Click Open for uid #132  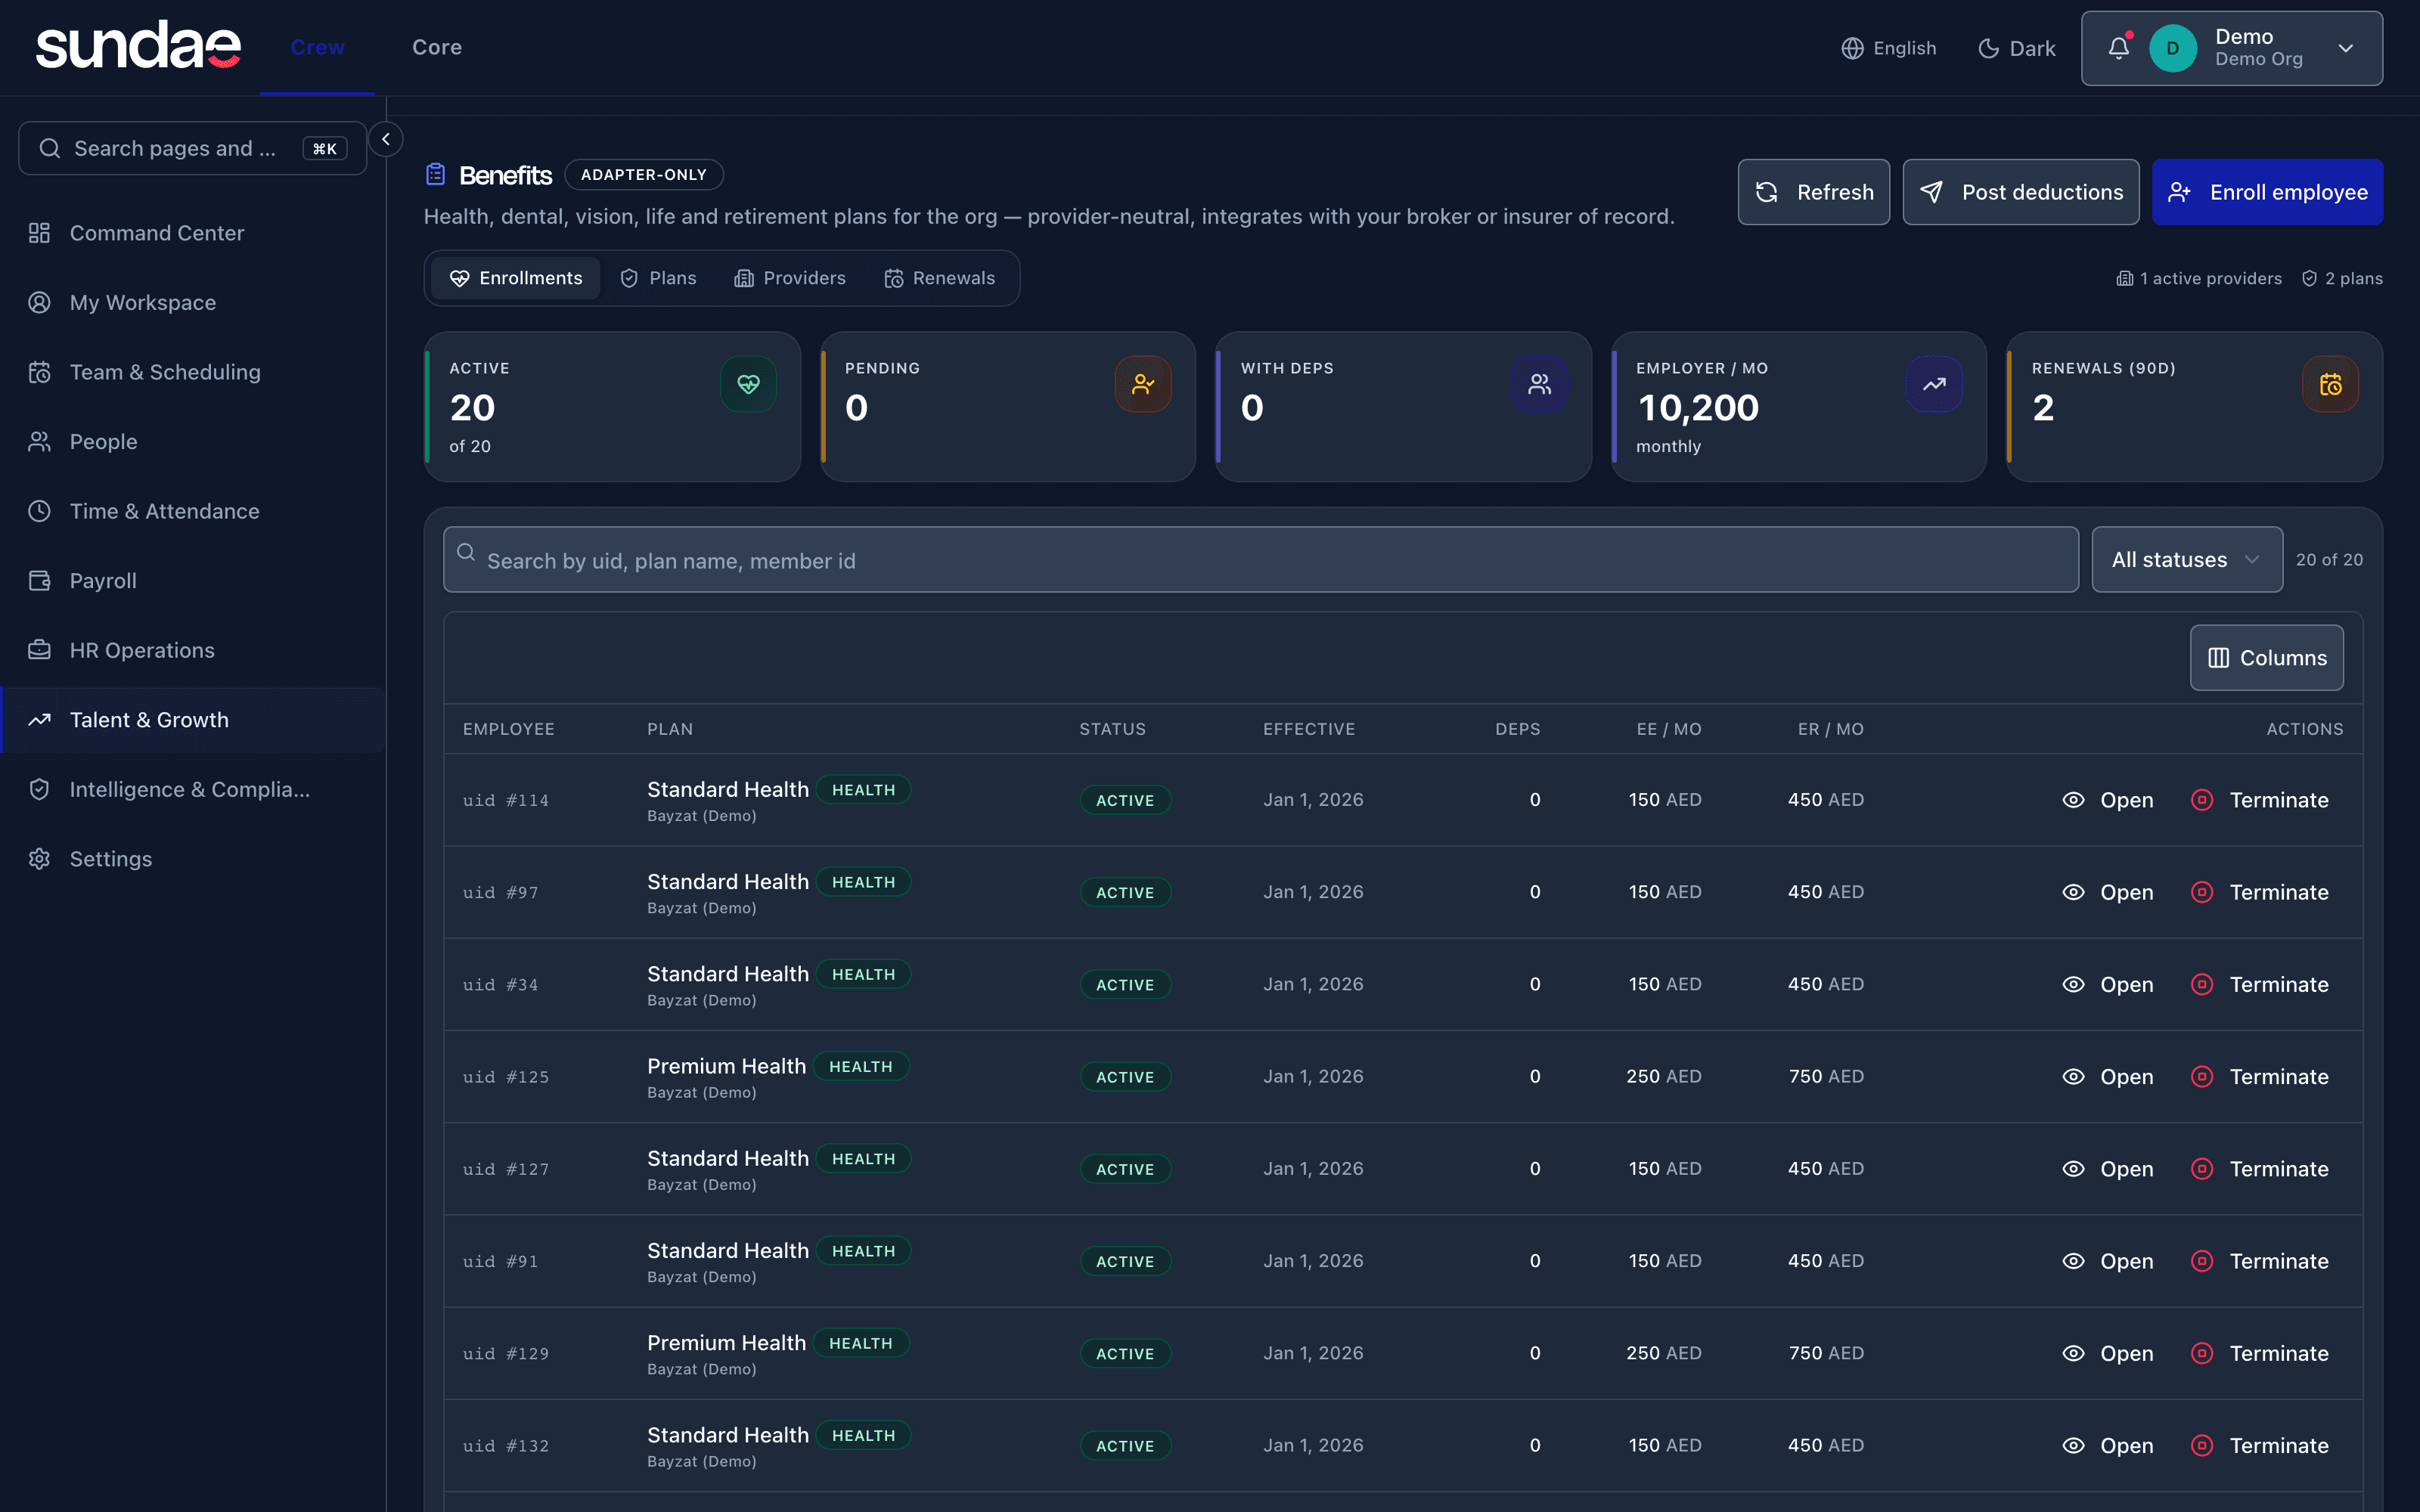(x=2108, y=1445)
